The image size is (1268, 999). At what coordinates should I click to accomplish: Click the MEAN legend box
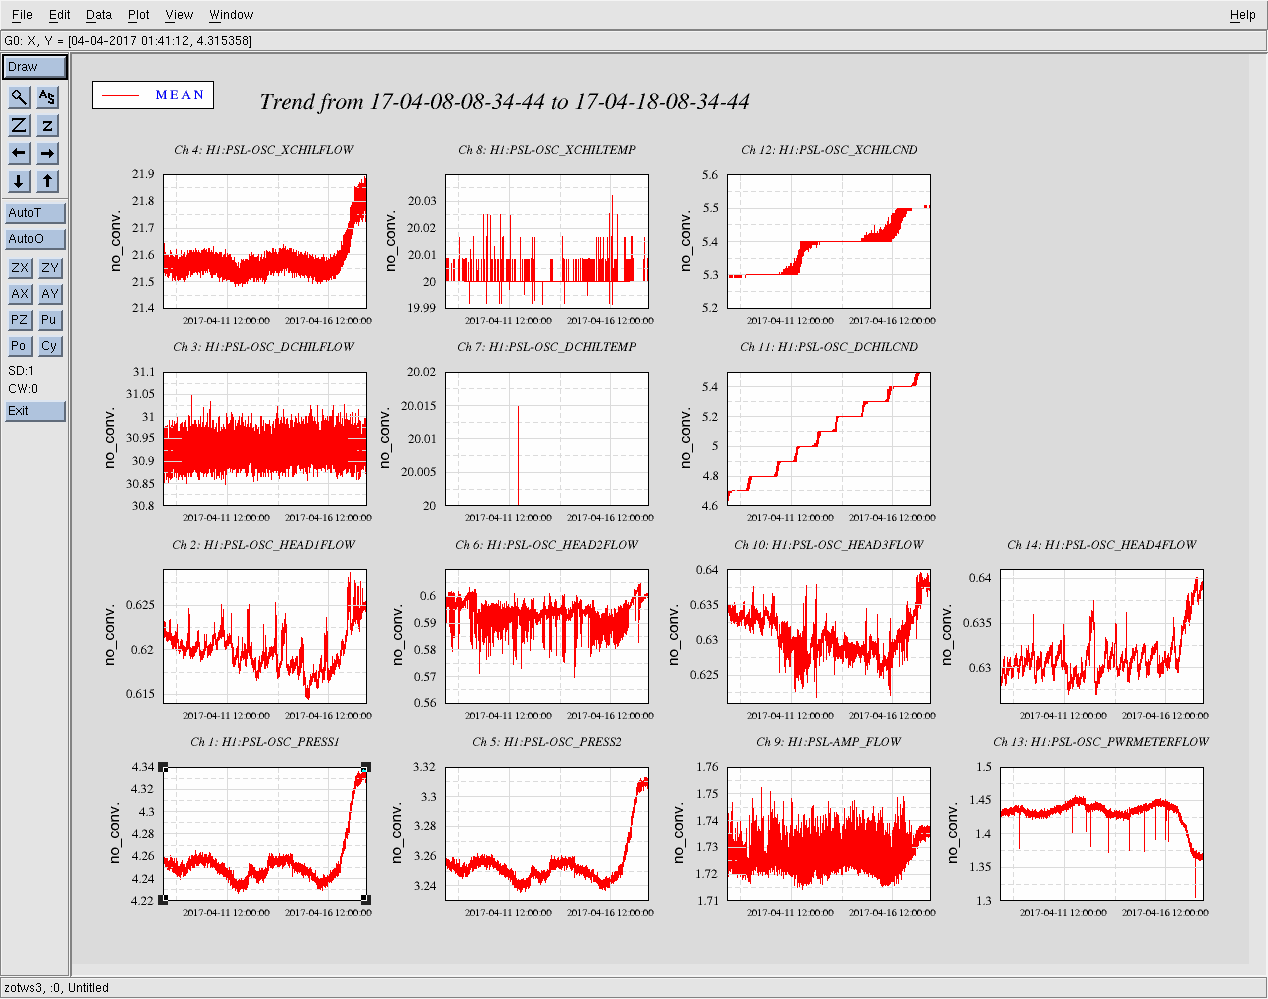point(153,95)
